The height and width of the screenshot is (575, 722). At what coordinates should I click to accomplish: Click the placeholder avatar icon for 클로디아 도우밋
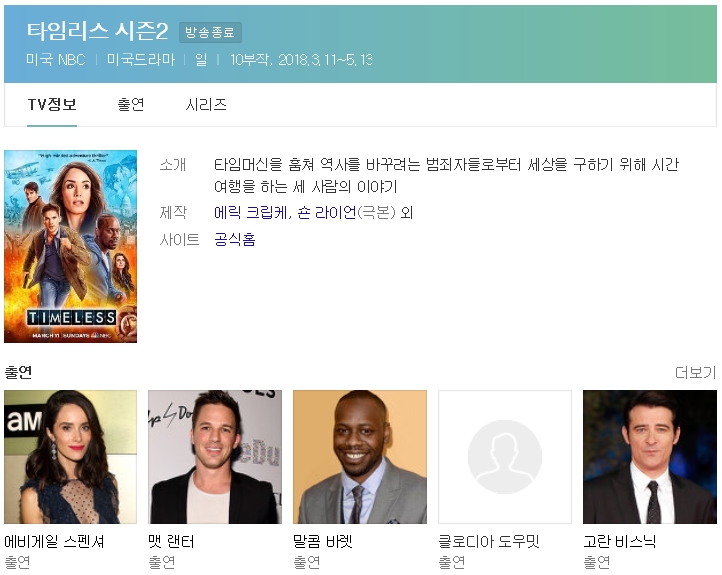505,457
